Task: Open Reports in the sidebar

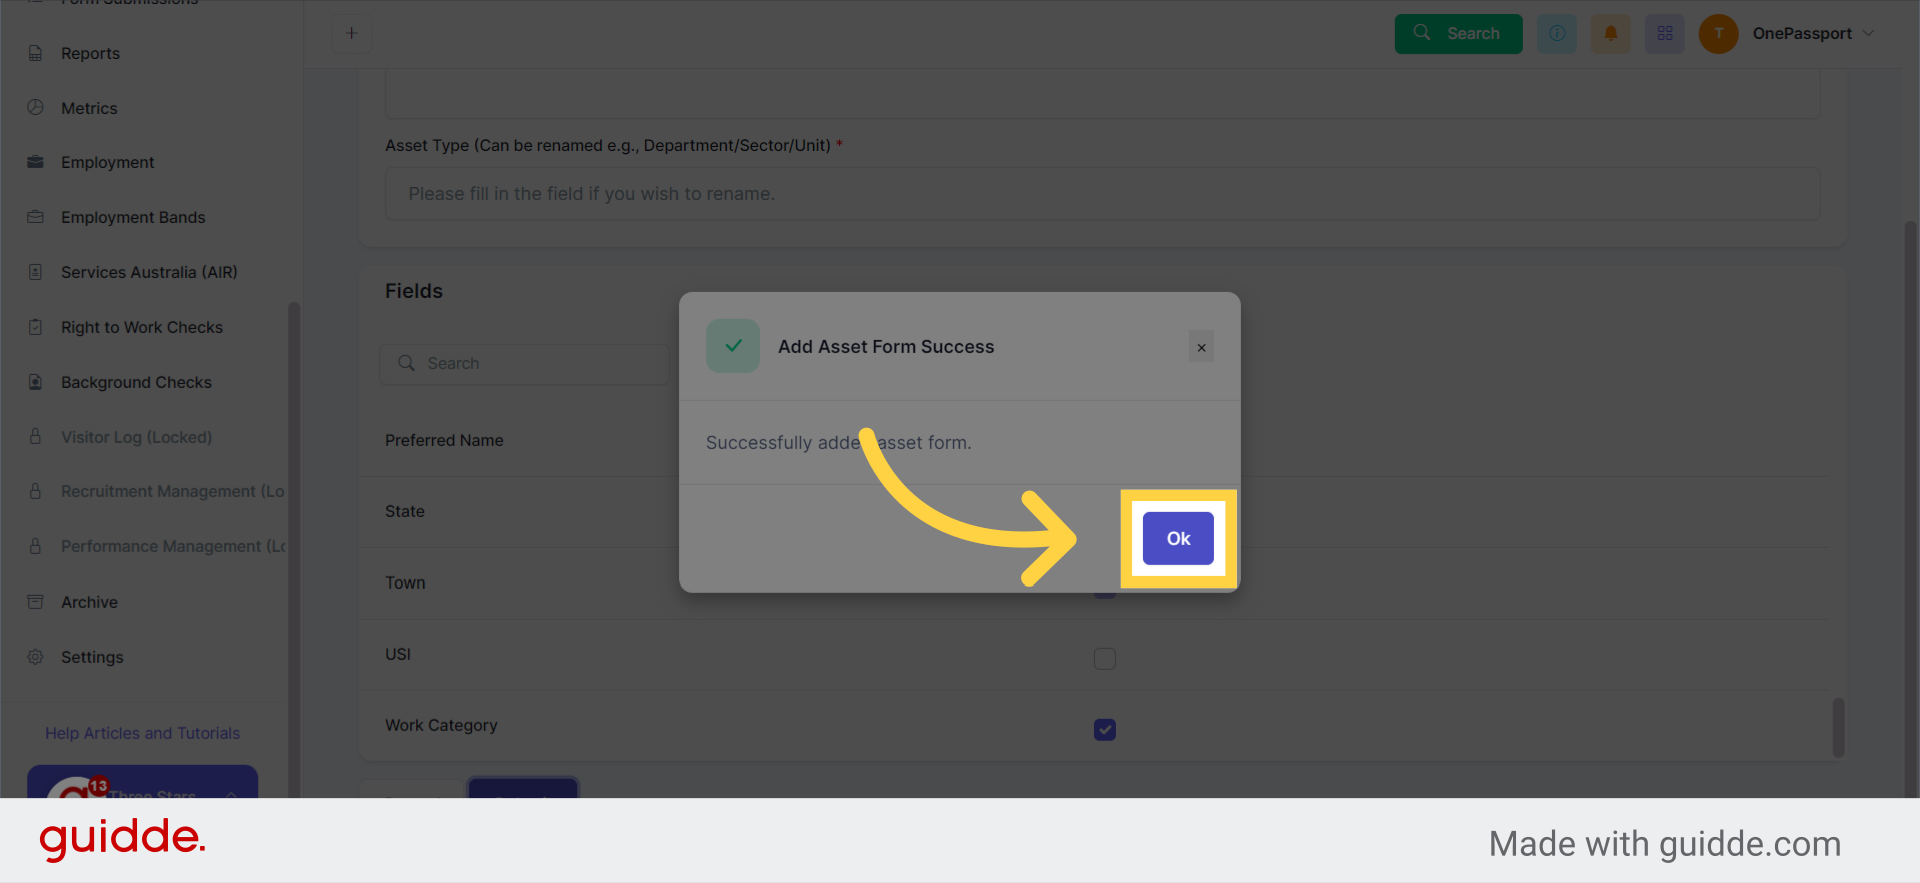Action: click(90, 53)
